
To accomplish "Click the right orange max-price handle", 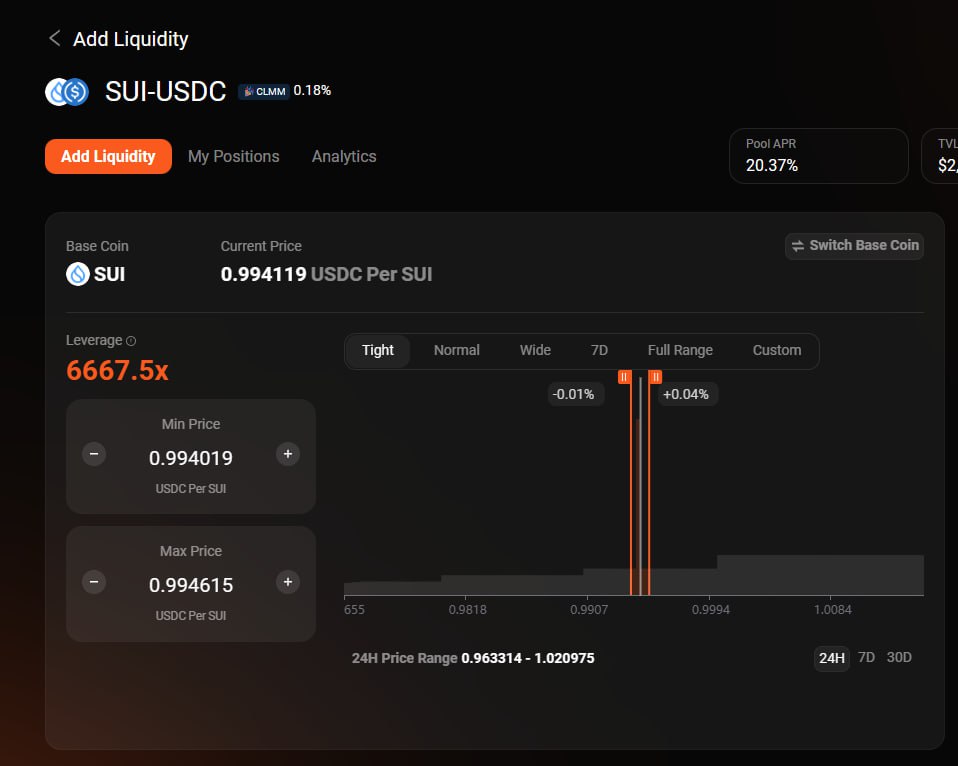I will 655,377.
